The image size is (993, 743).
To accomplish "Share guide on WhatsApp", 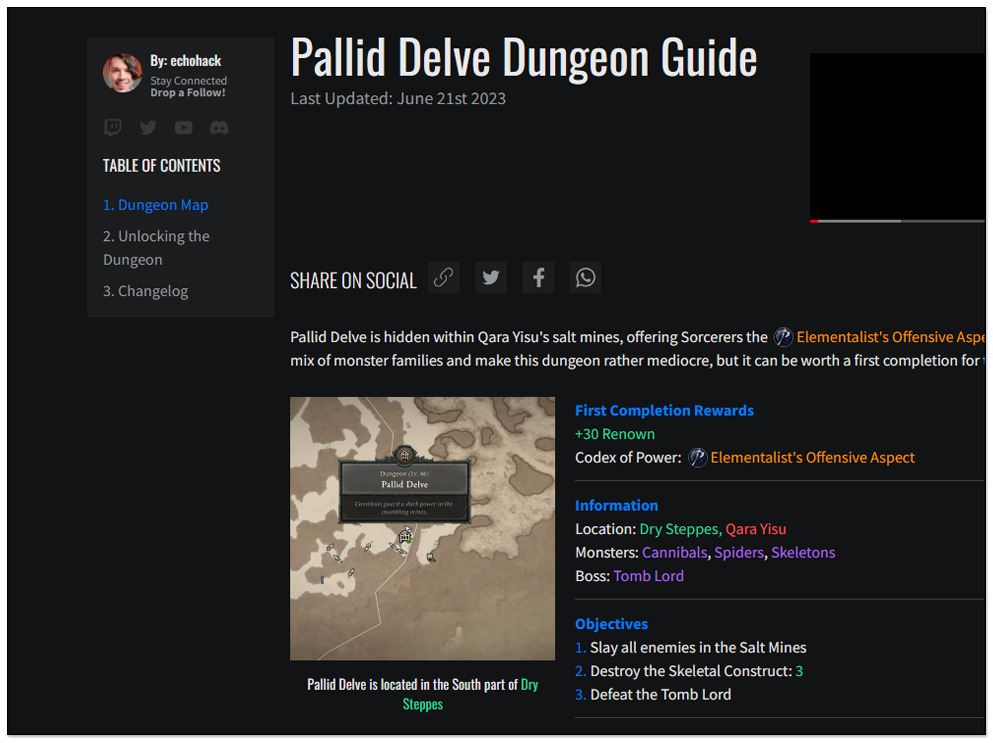I will point(585,277).
